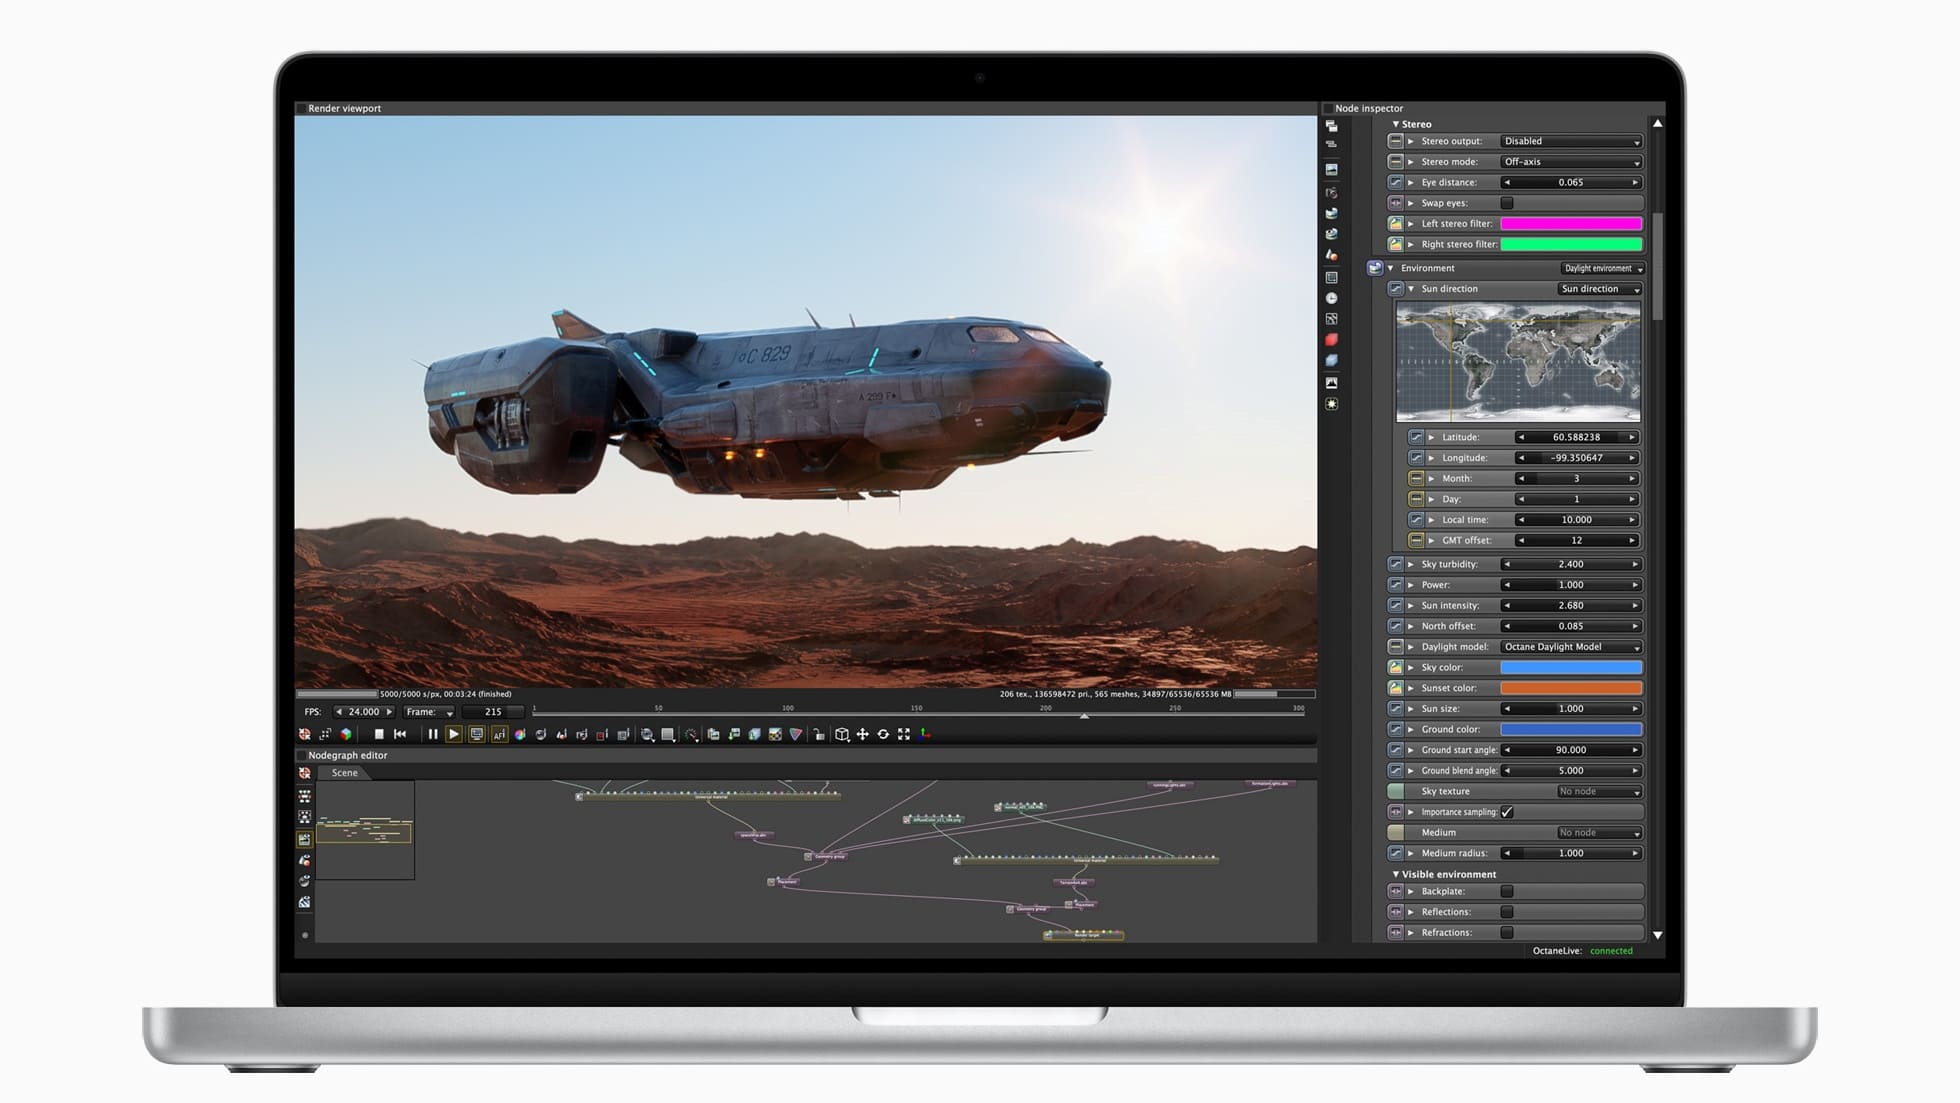Click the stop render square icon
Screen dimensions: 1960x1103
(379, 734)
